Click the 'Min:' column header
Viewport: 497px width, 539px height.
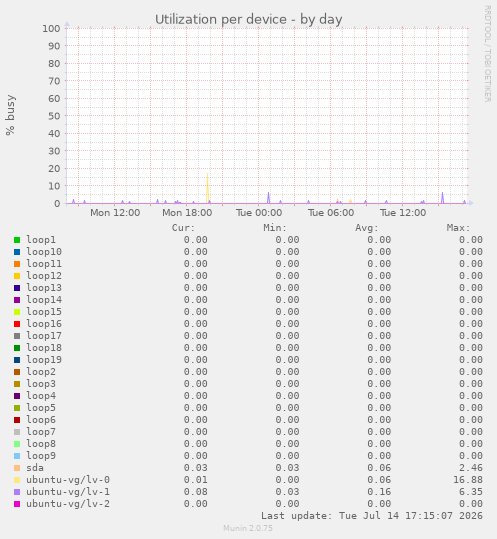[275, 228]
